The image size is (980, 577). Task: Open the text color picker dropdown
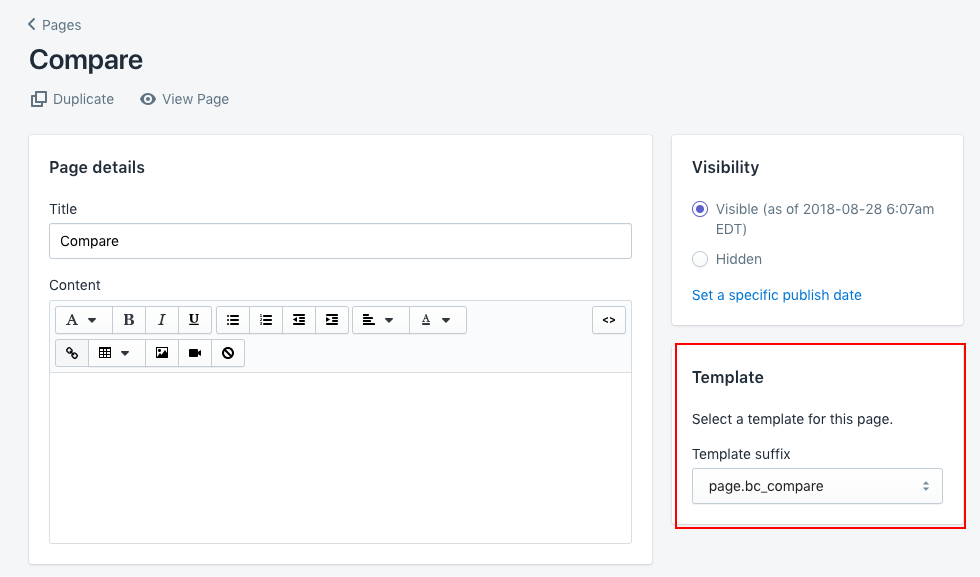(437, 320)
